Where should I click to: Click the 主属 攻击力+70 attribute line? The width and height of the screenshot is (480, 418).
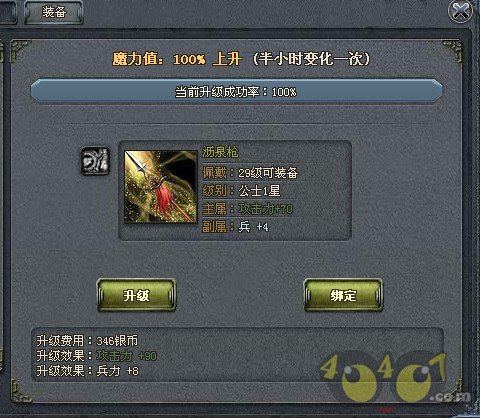click(248, 209)
